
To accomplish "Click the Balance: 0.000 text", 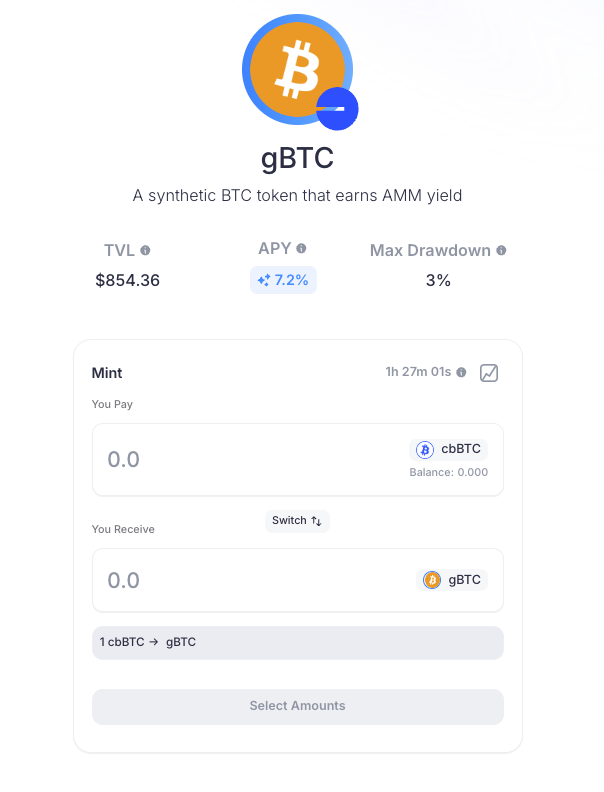I will pos(448,472).
